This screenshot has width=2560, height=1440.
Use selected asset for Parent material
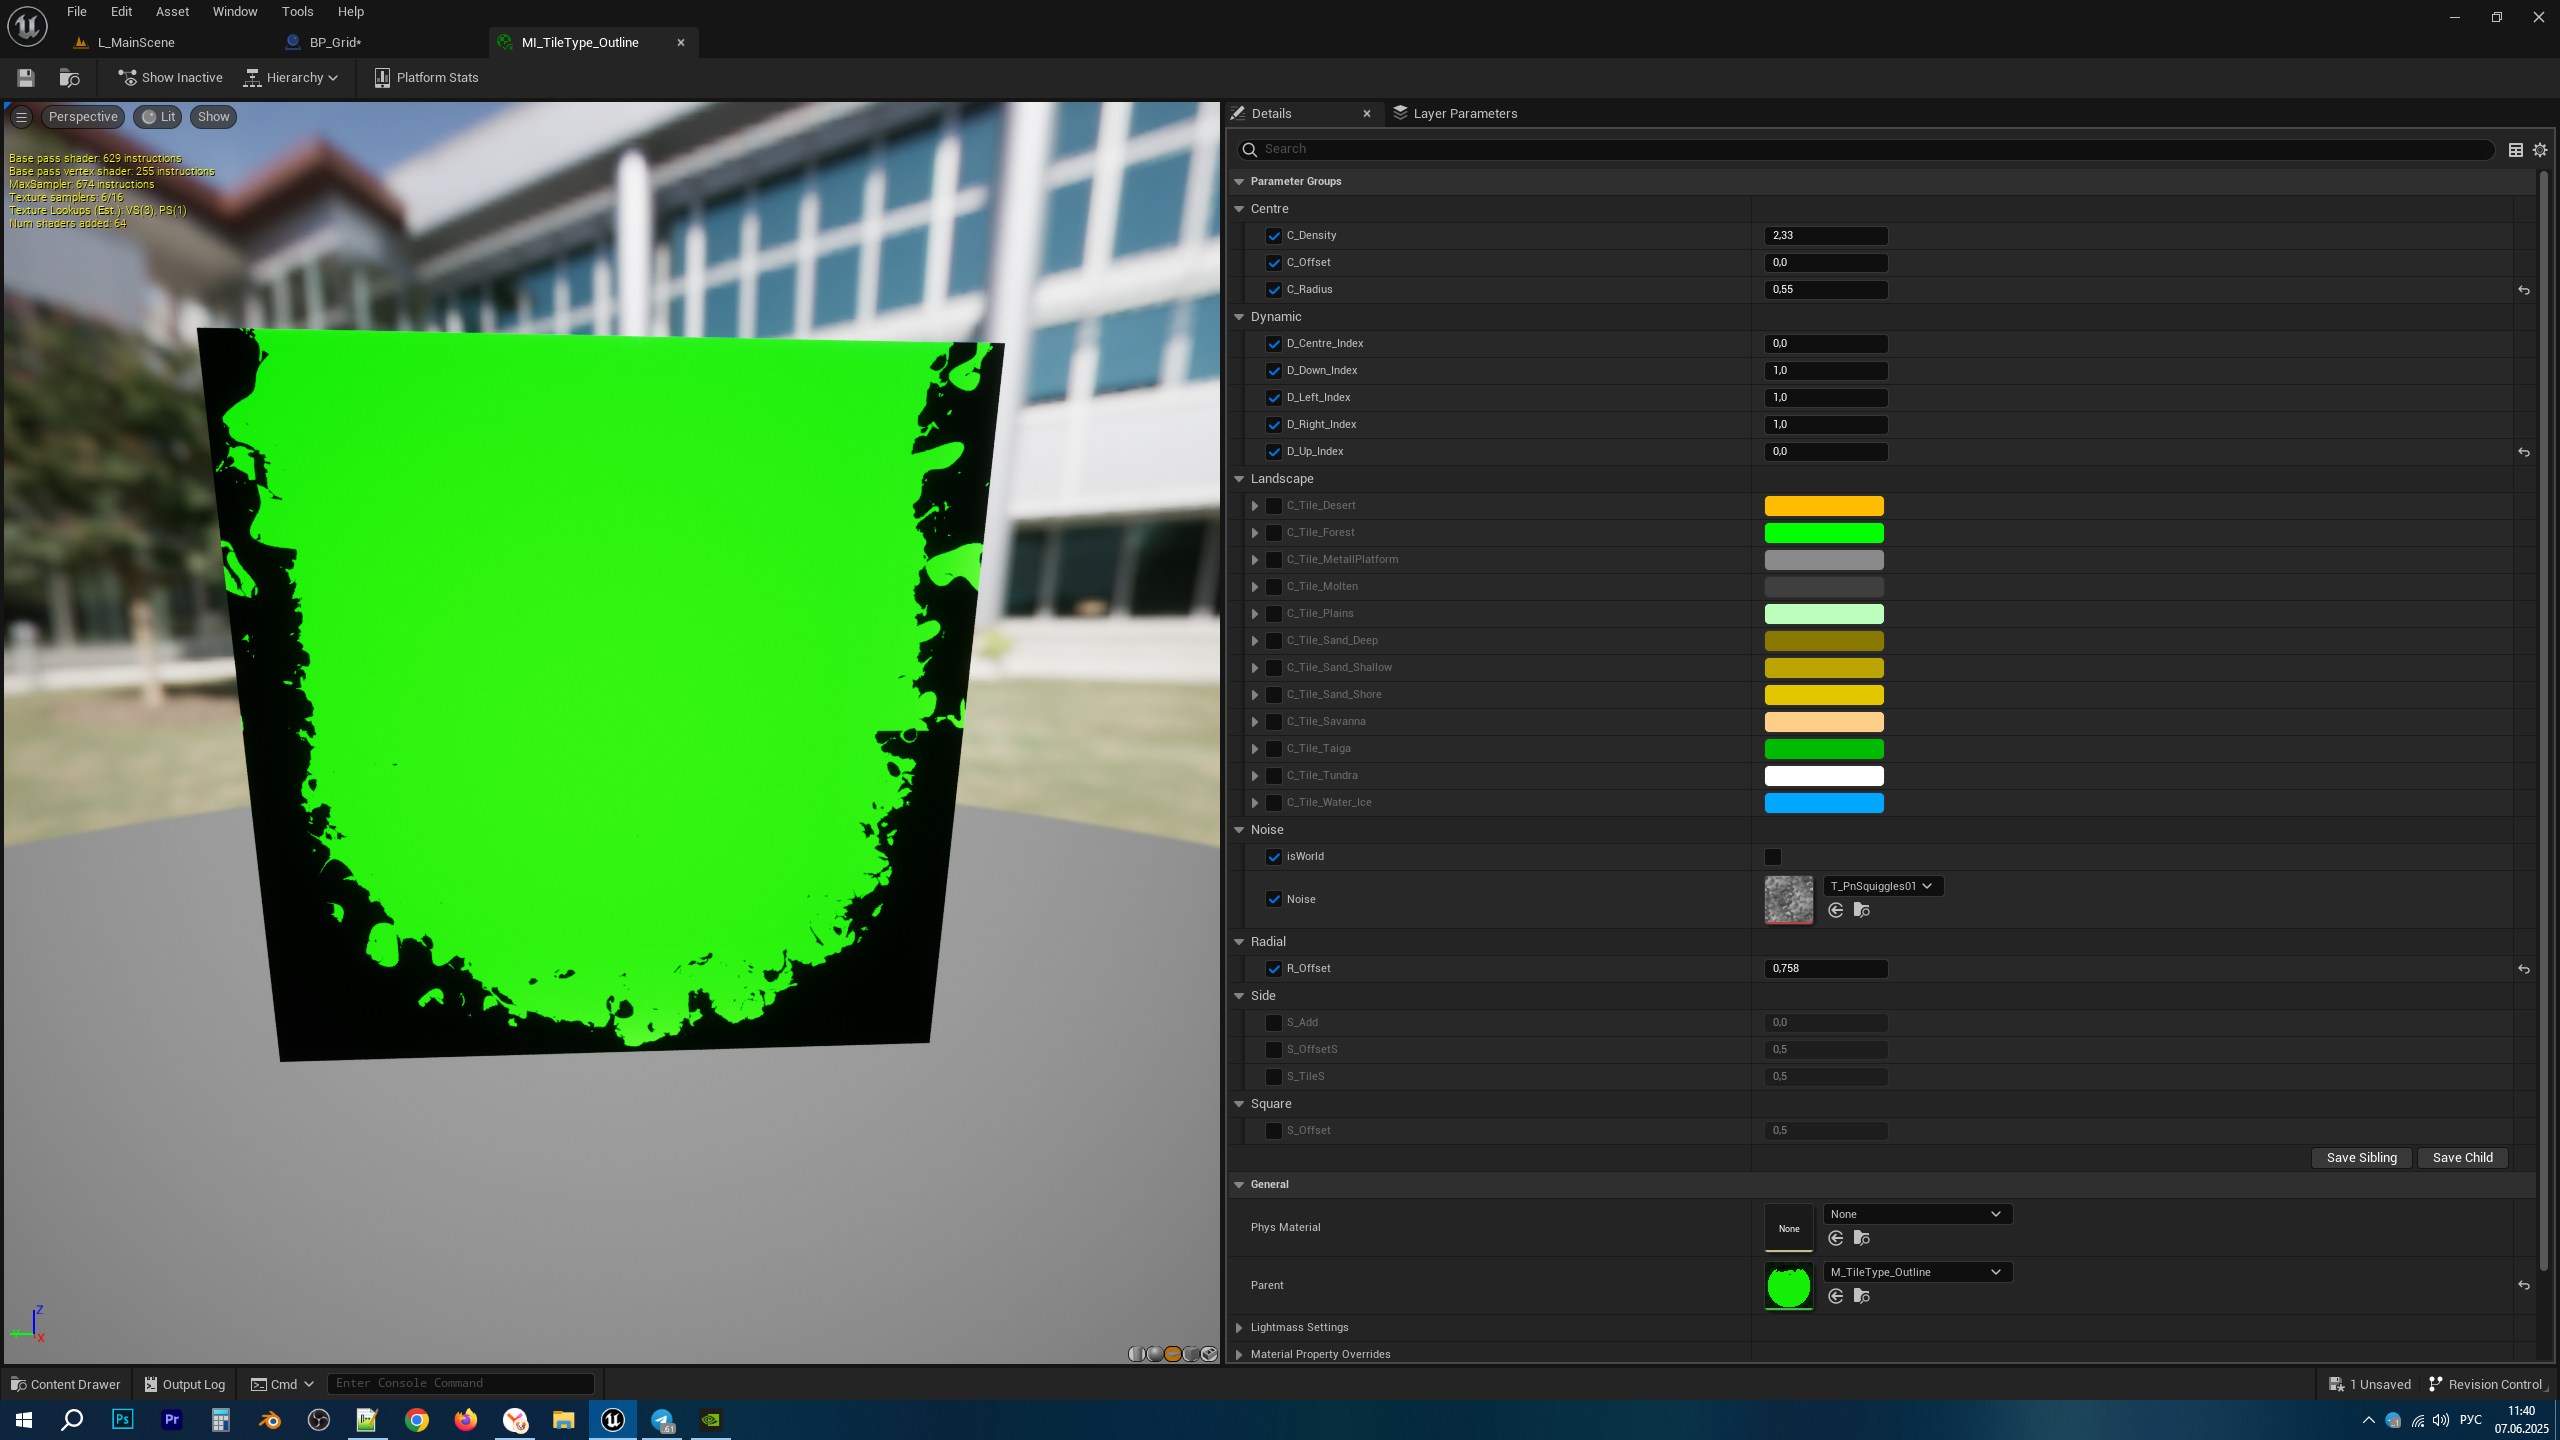tap(1836, 1296)
